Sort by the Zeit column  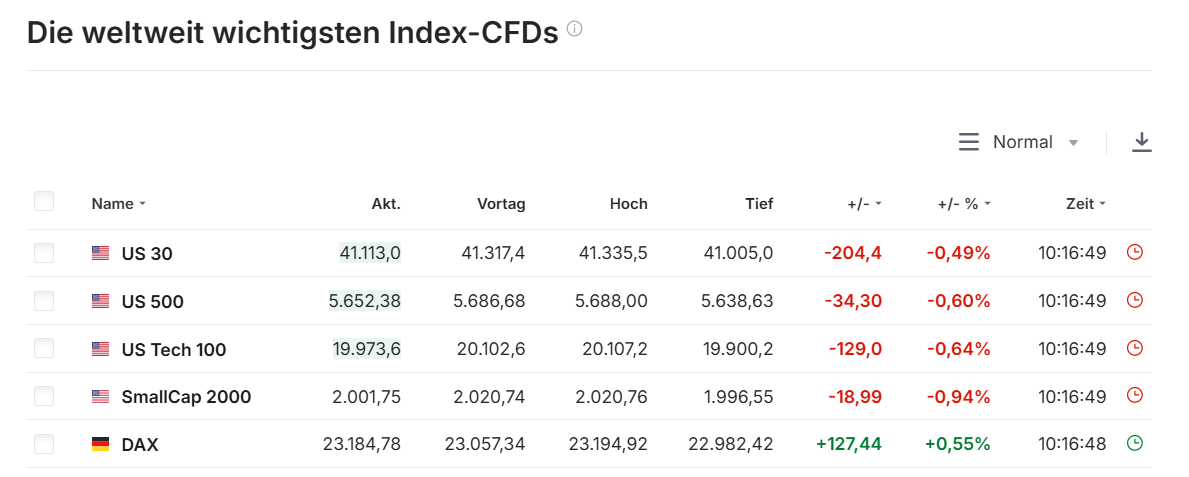click(x=1086, y=204)
